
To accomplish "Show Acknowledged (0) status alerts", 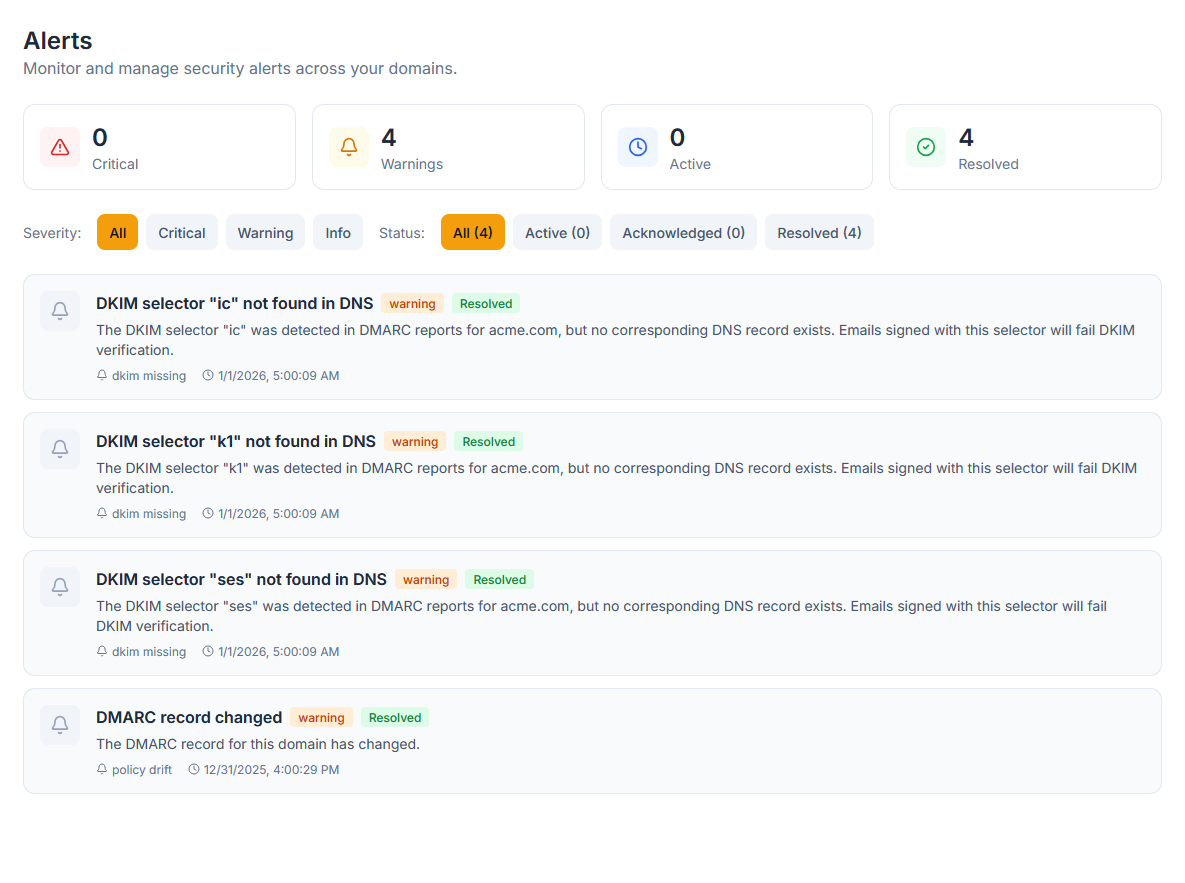I will 683,233.
